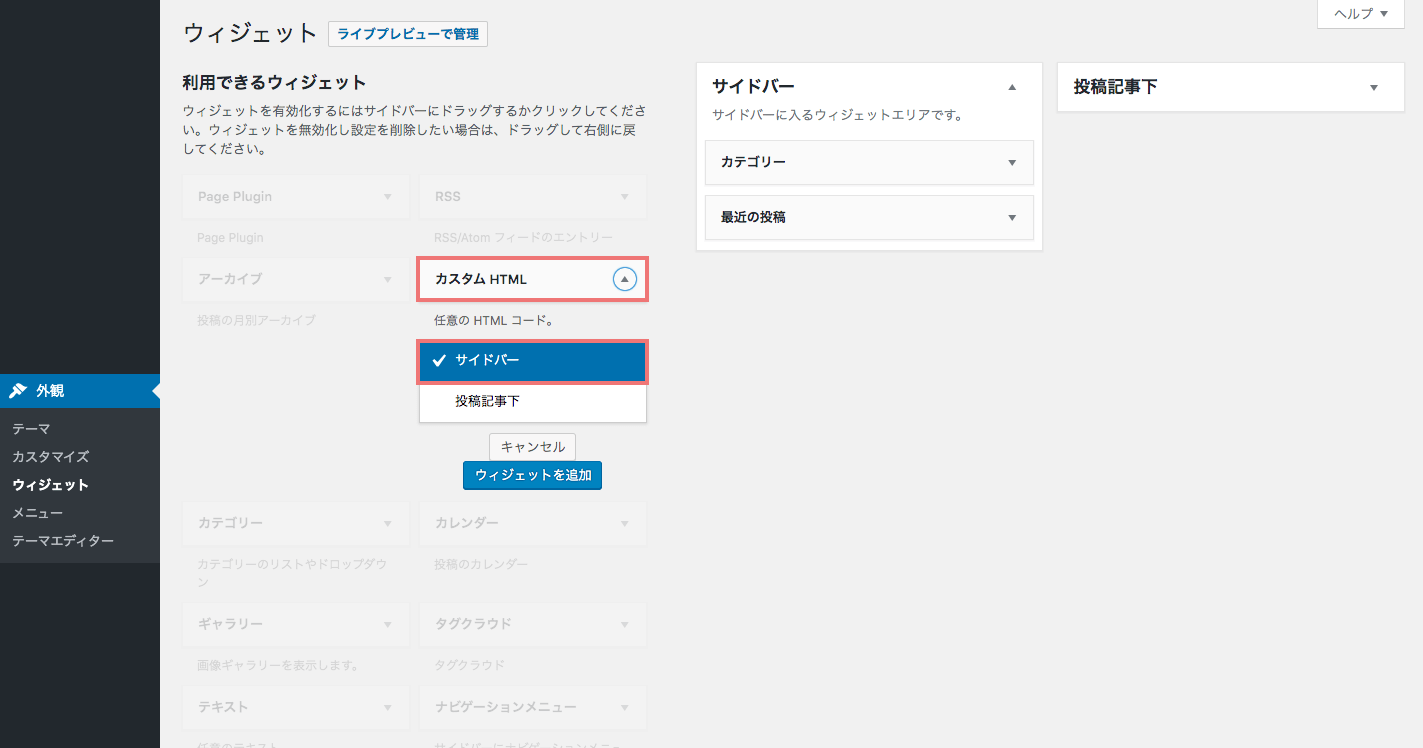Expand the カテゴリー available widget arrow

pyautogui.click(x=388, y=523)
